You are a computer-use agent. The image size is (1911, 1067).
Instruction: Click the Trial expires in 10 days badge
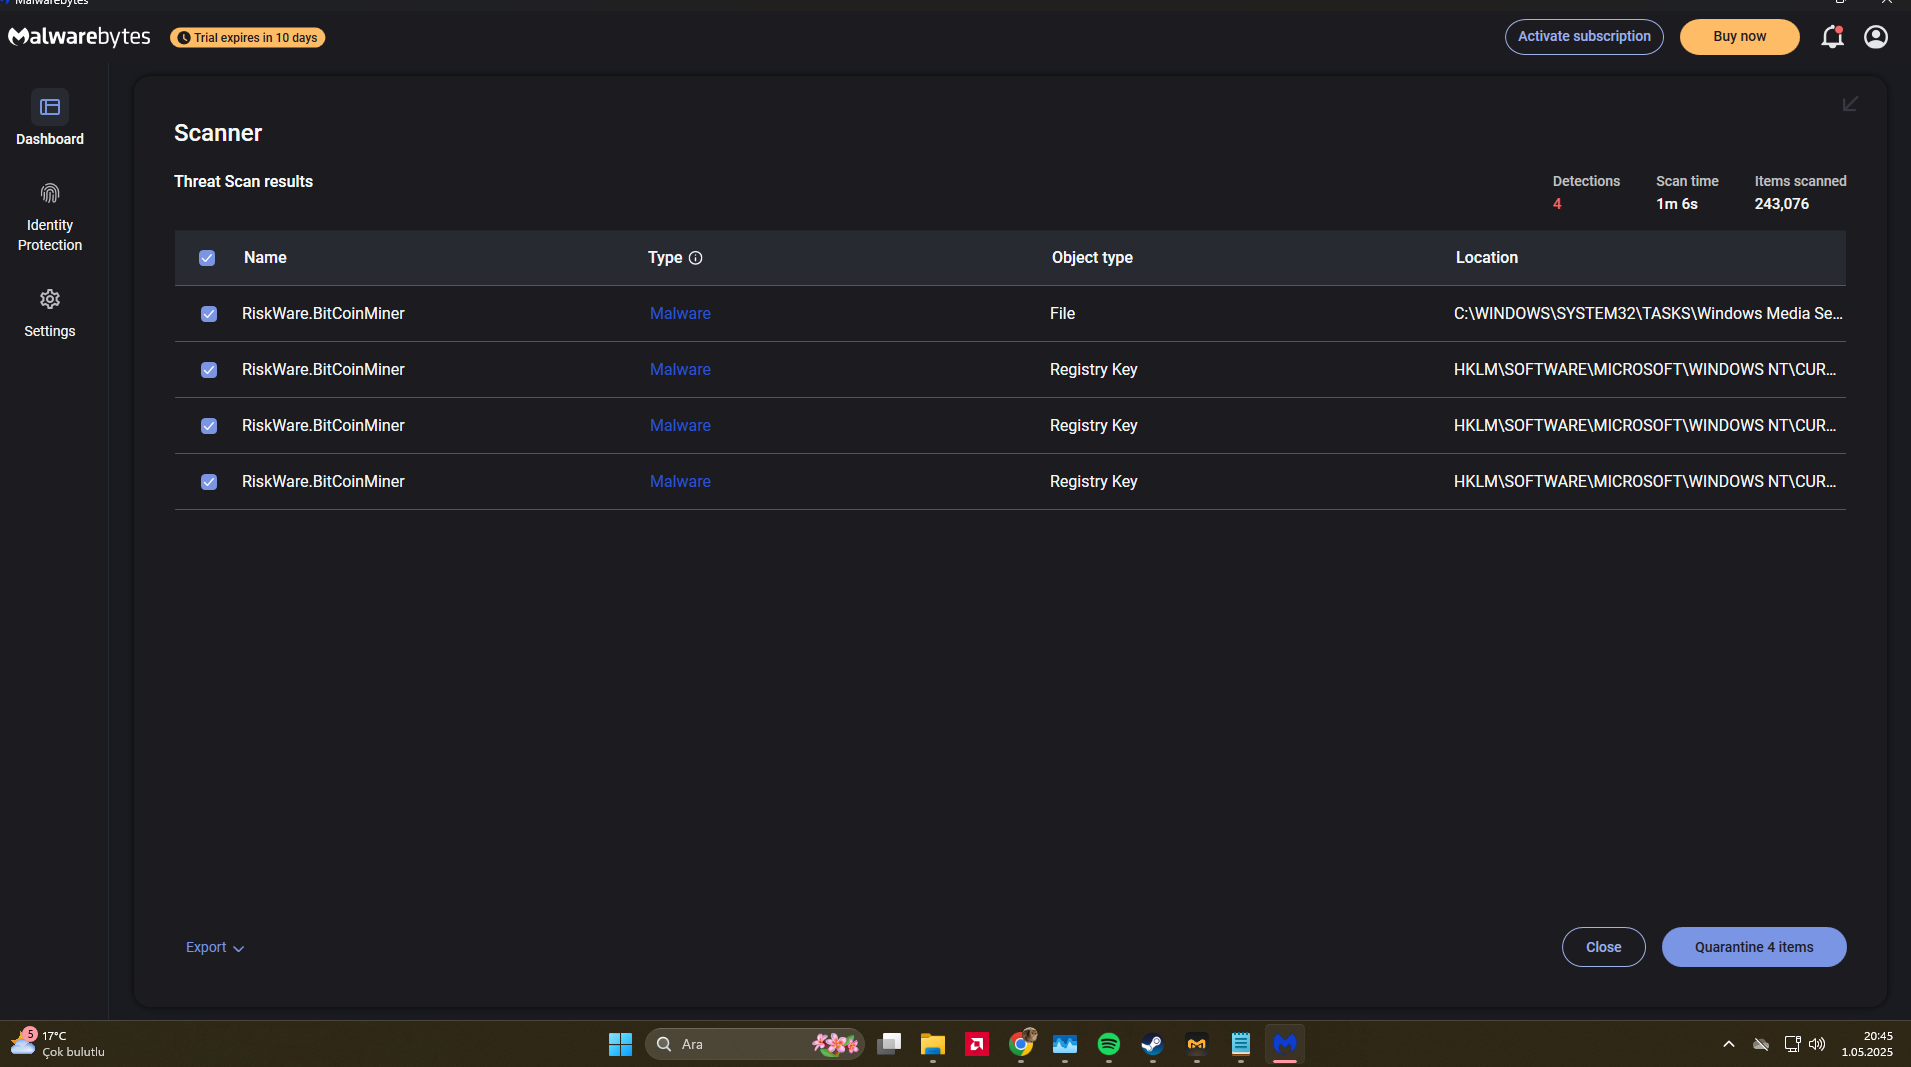coord(247,38)
